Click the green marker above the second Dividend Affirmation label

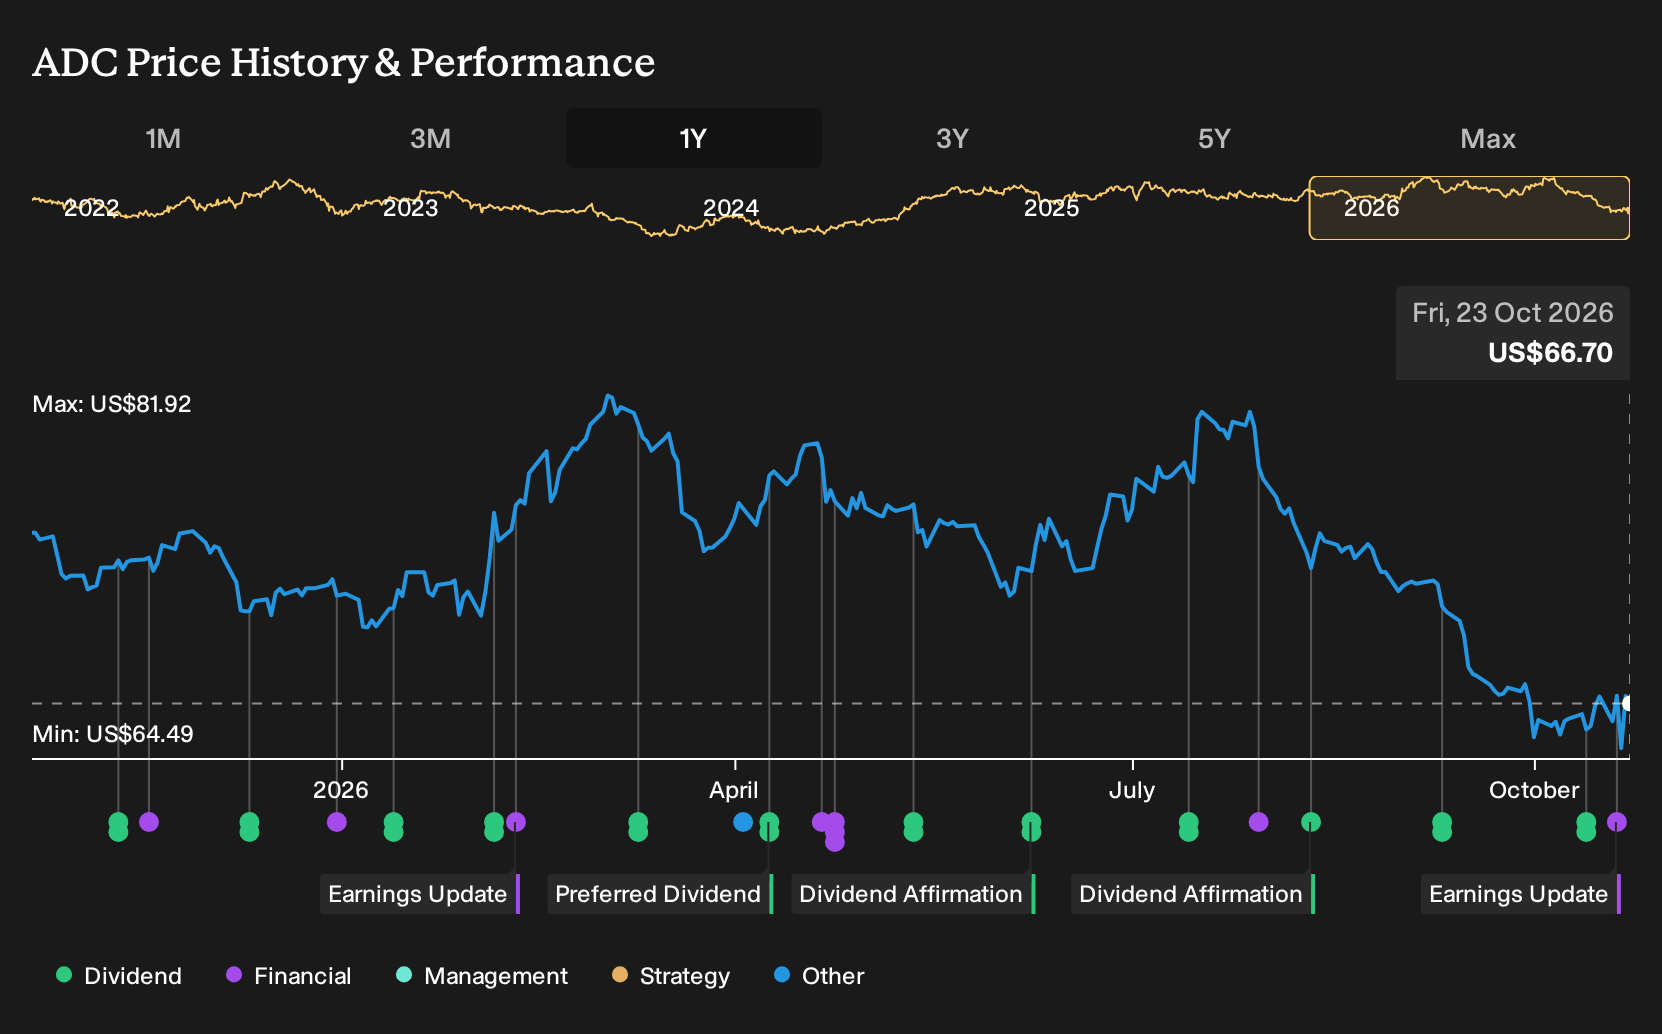tap(1311, 822)
